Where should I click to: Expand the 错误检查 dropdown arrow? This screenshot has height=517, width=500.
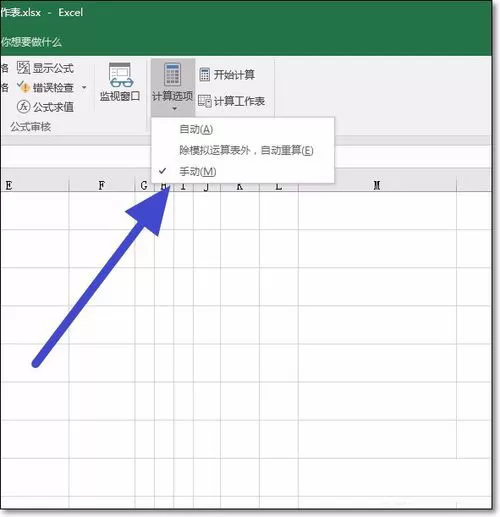pyautogui.click(x=84, y=88)
